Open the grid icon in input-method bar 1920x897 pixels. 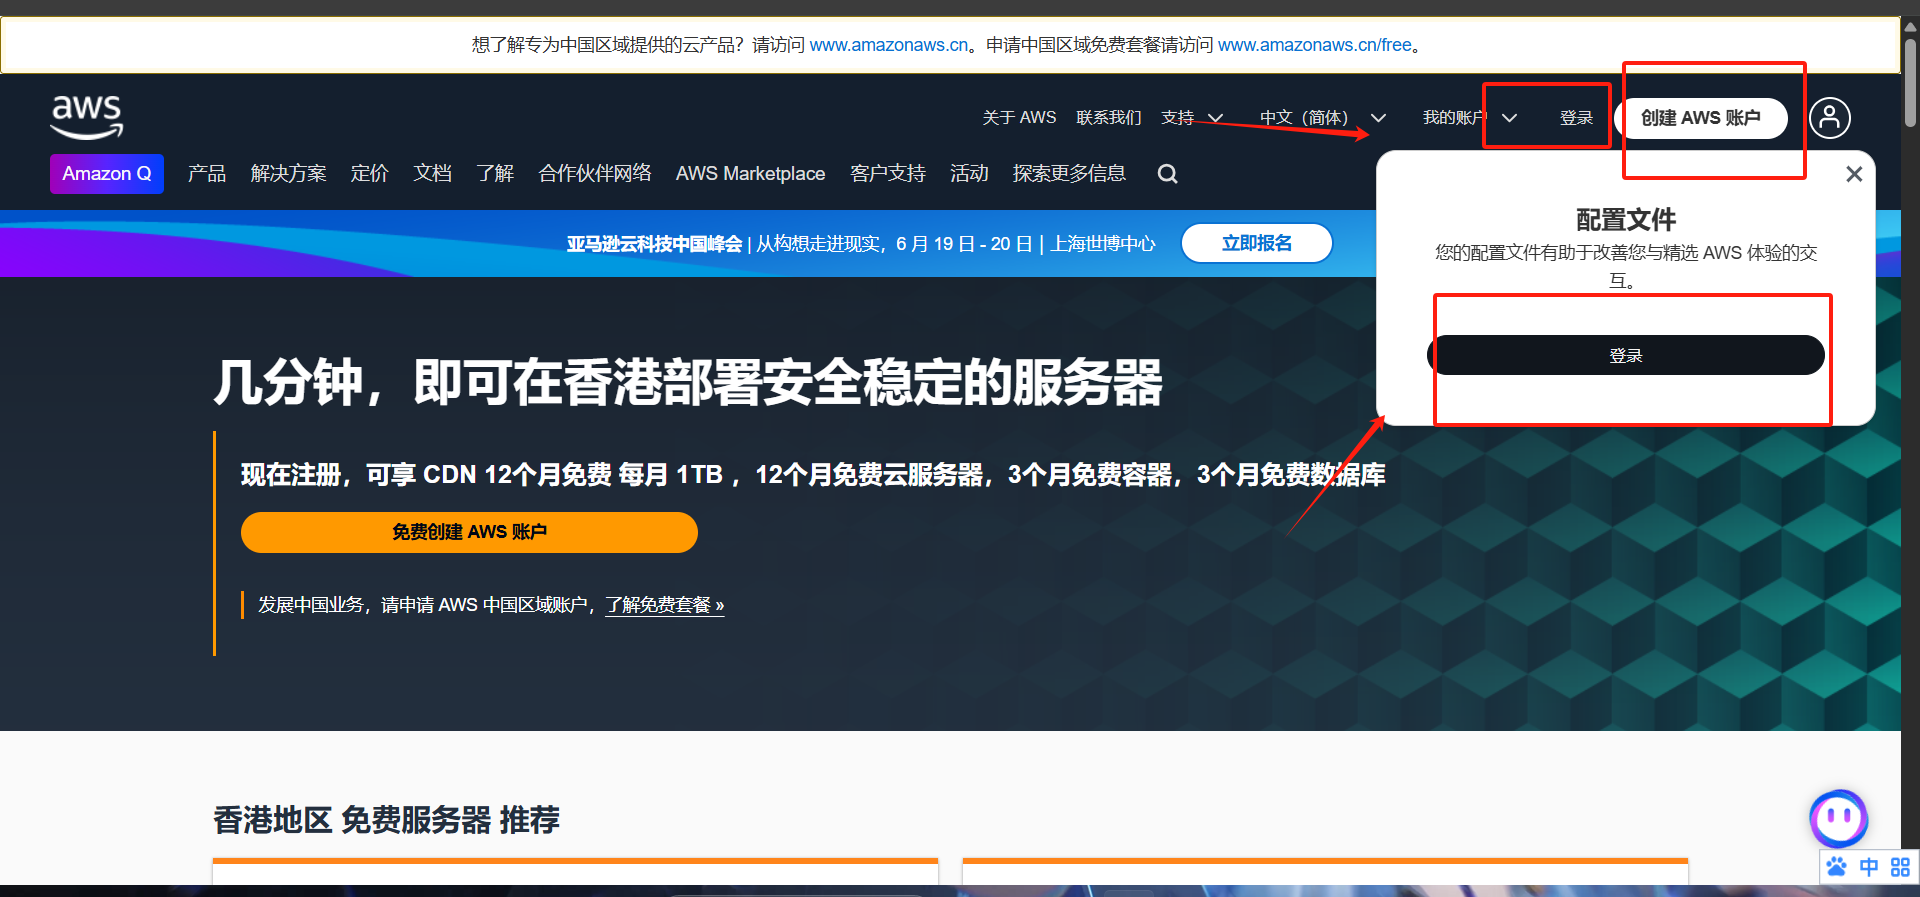[x=1900, y=867]
